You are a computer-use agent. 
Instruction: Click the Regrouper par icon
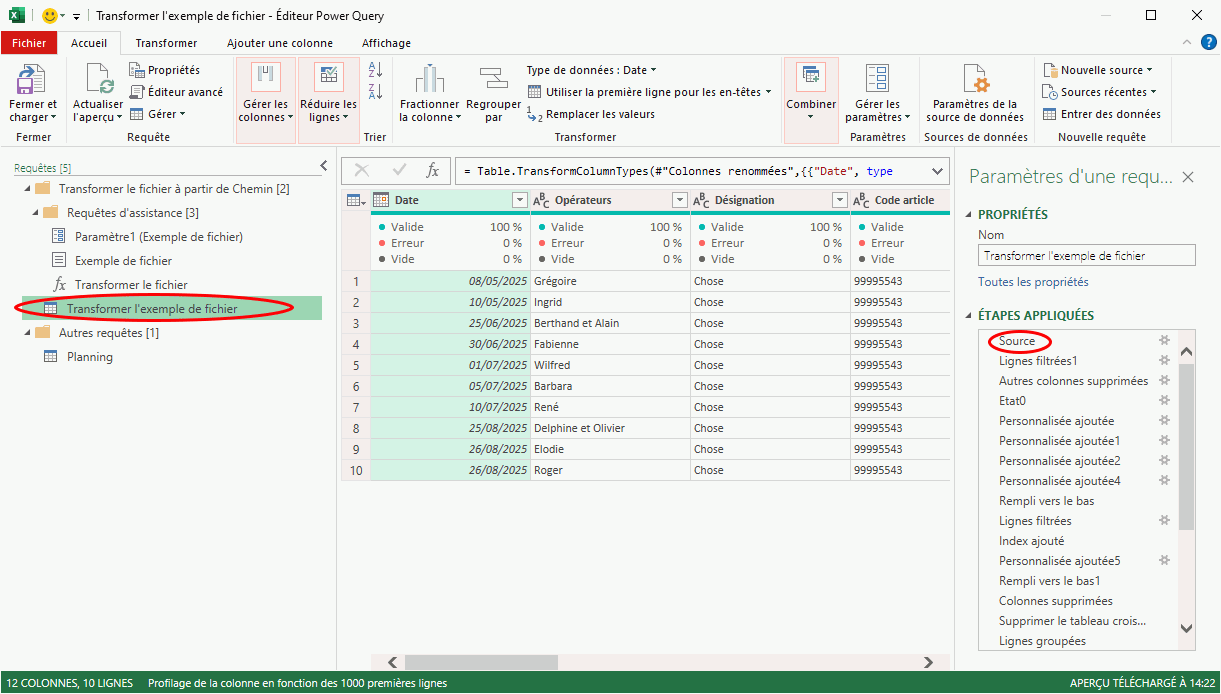point(493,79)
